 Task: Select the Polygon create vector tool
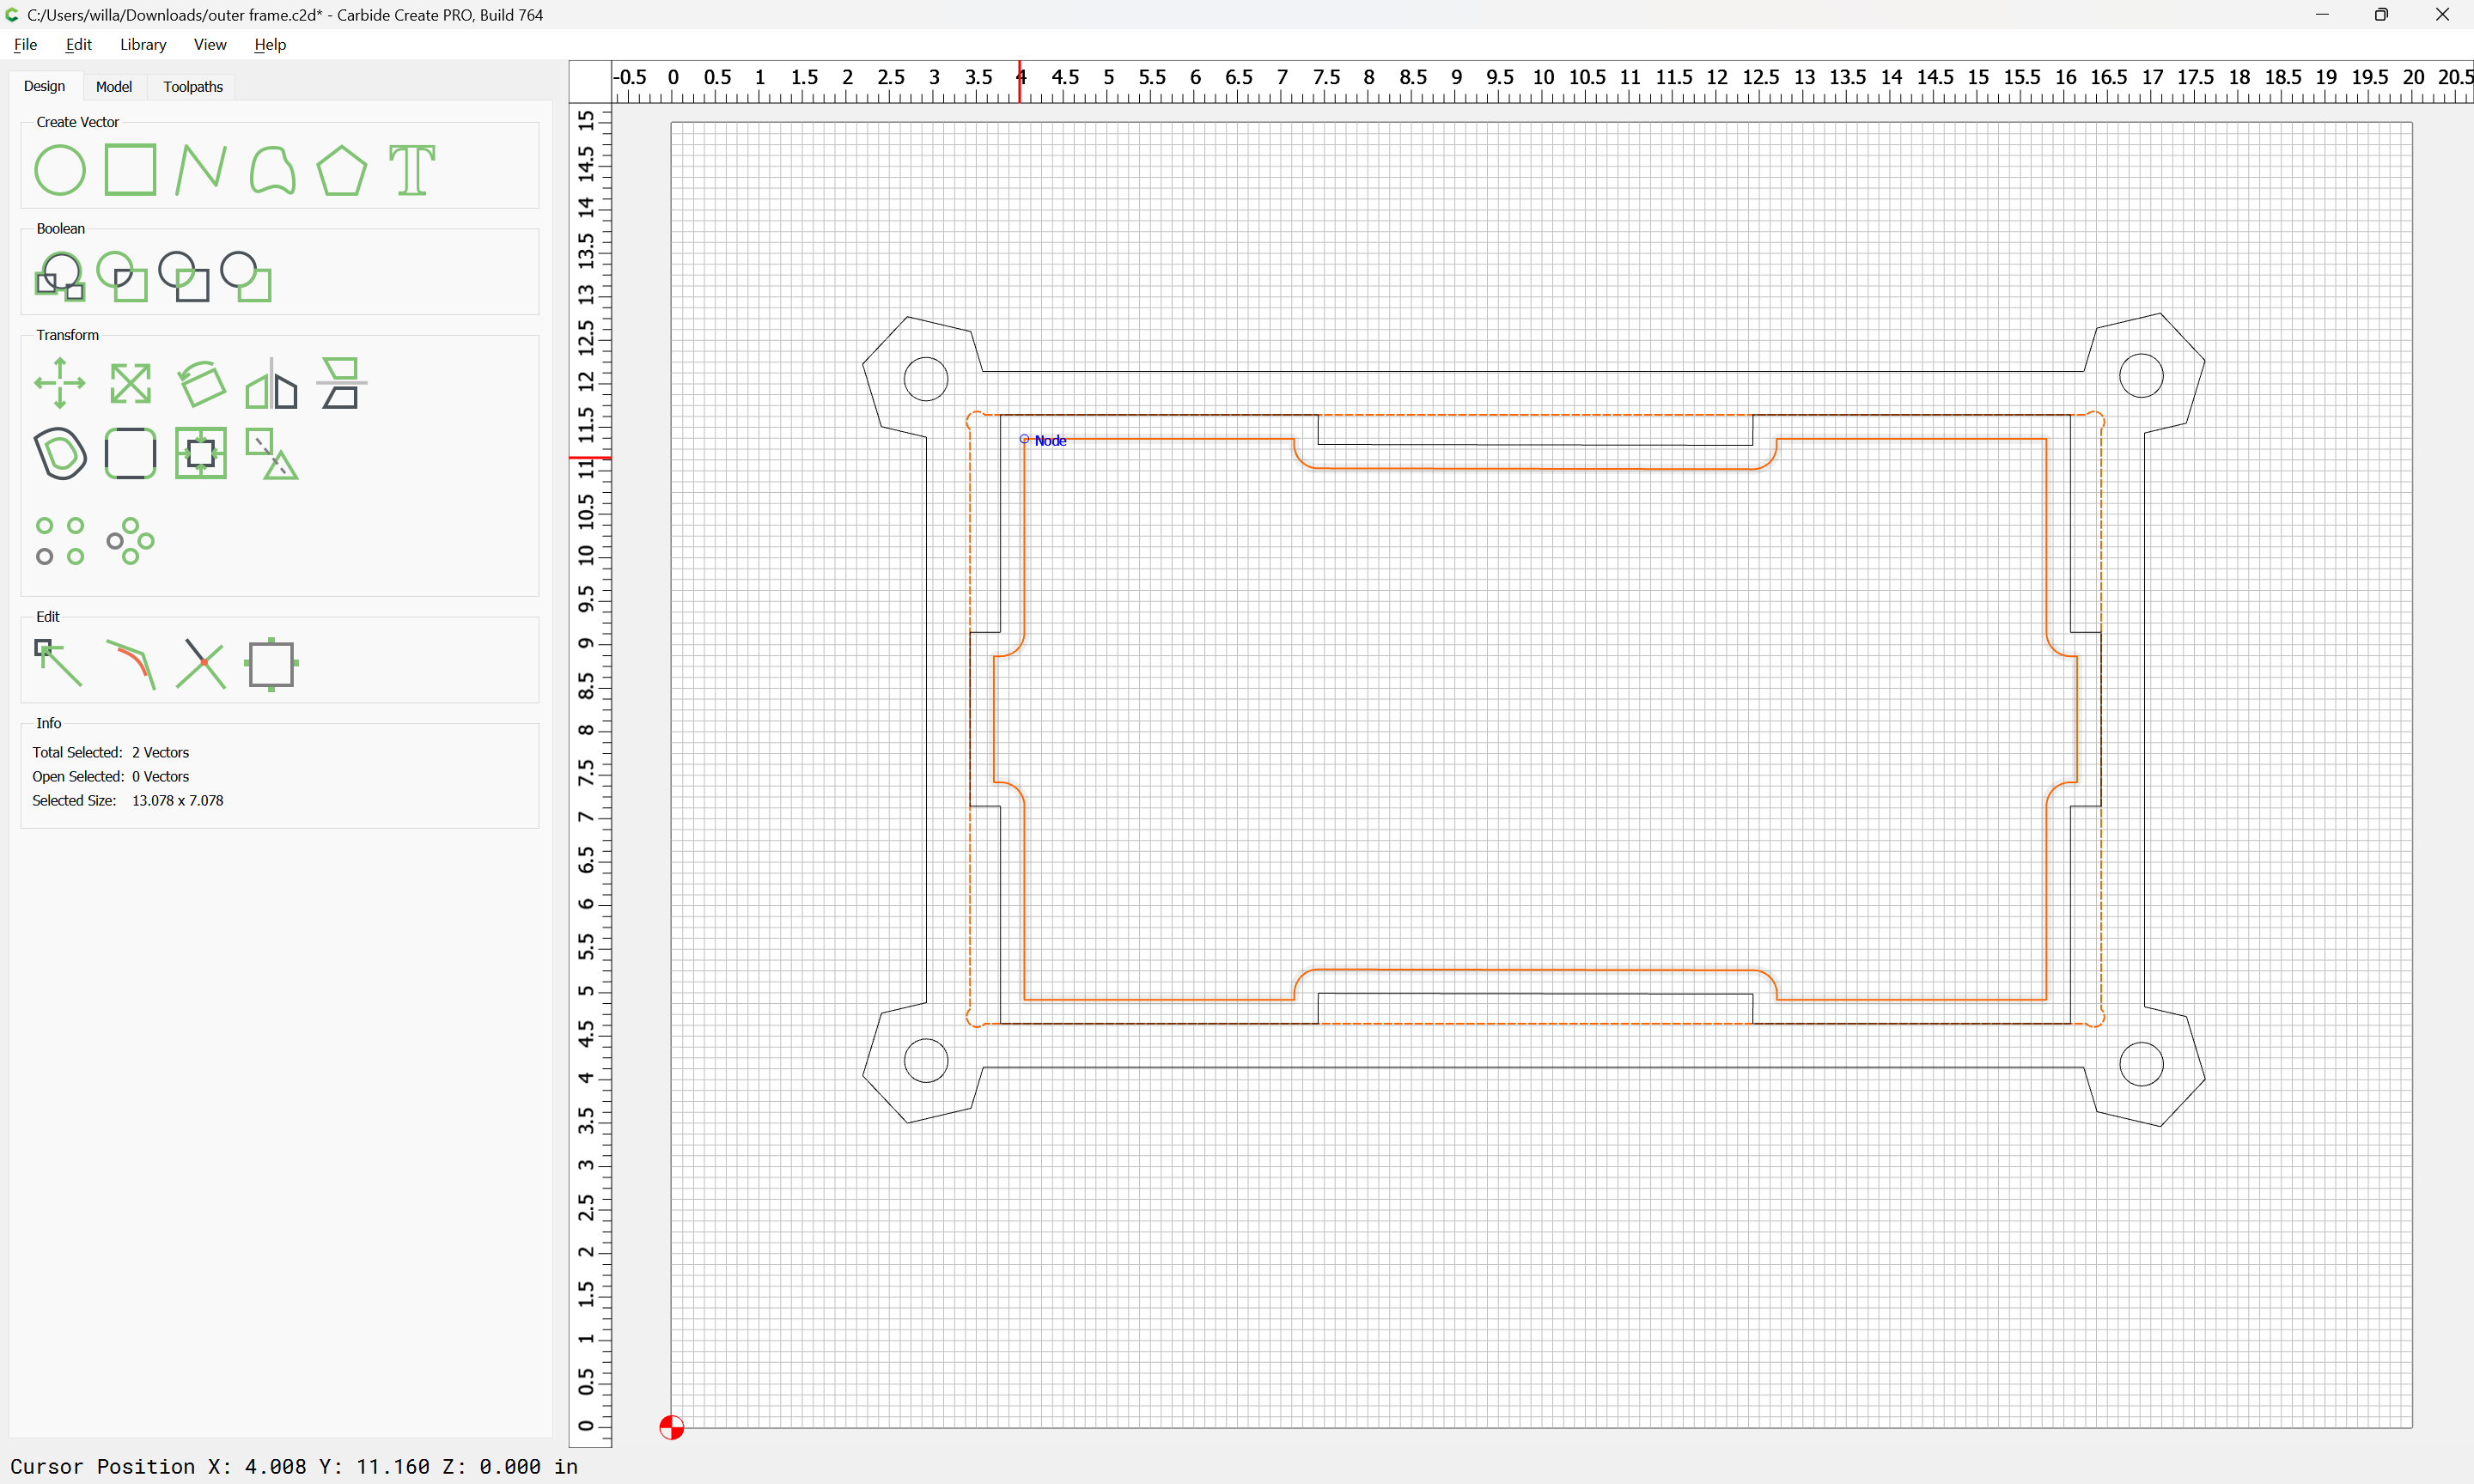tap(342, 170)
